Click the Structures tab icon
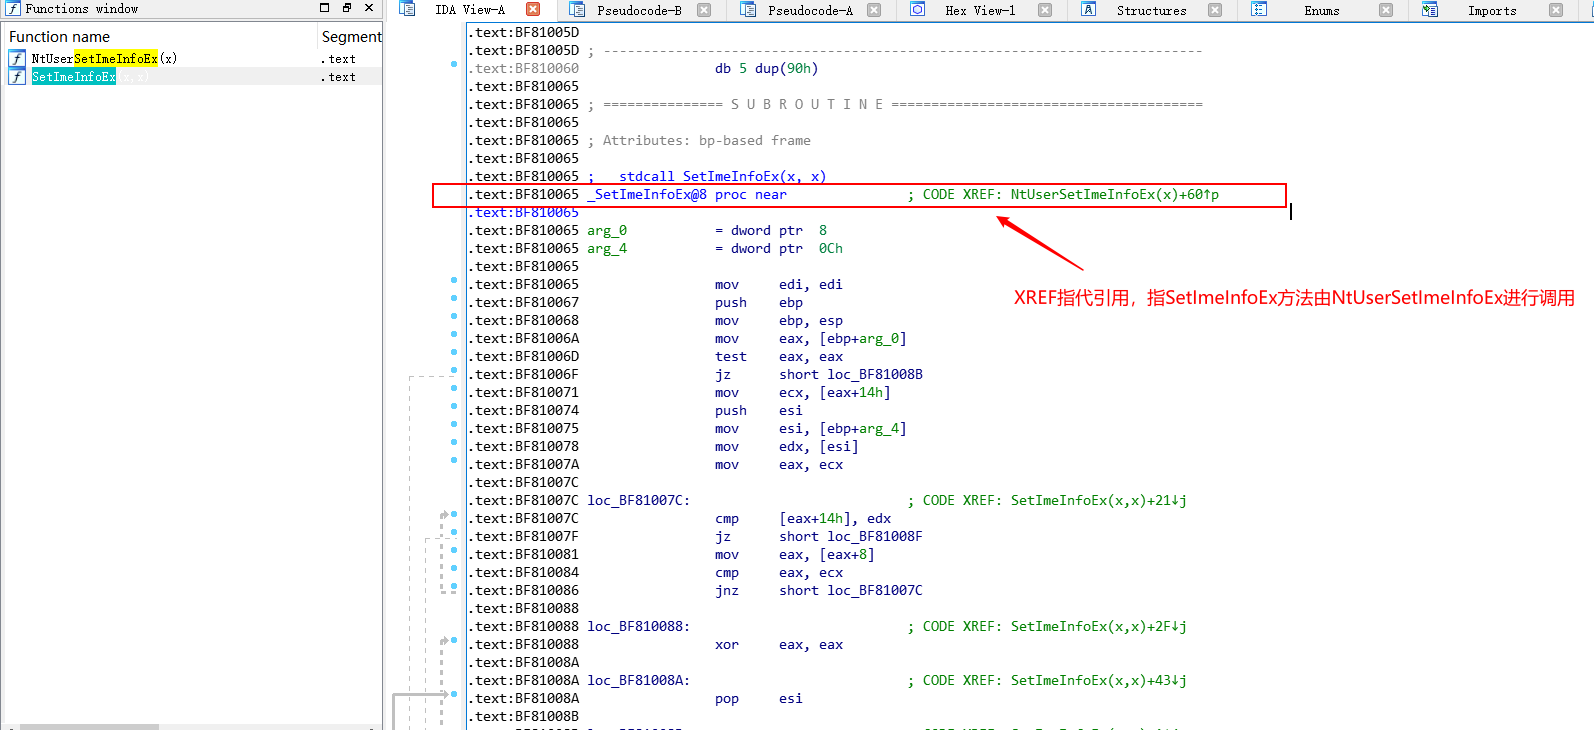The height and width of the screenshot is (730, 1594). coord(1089,9)
